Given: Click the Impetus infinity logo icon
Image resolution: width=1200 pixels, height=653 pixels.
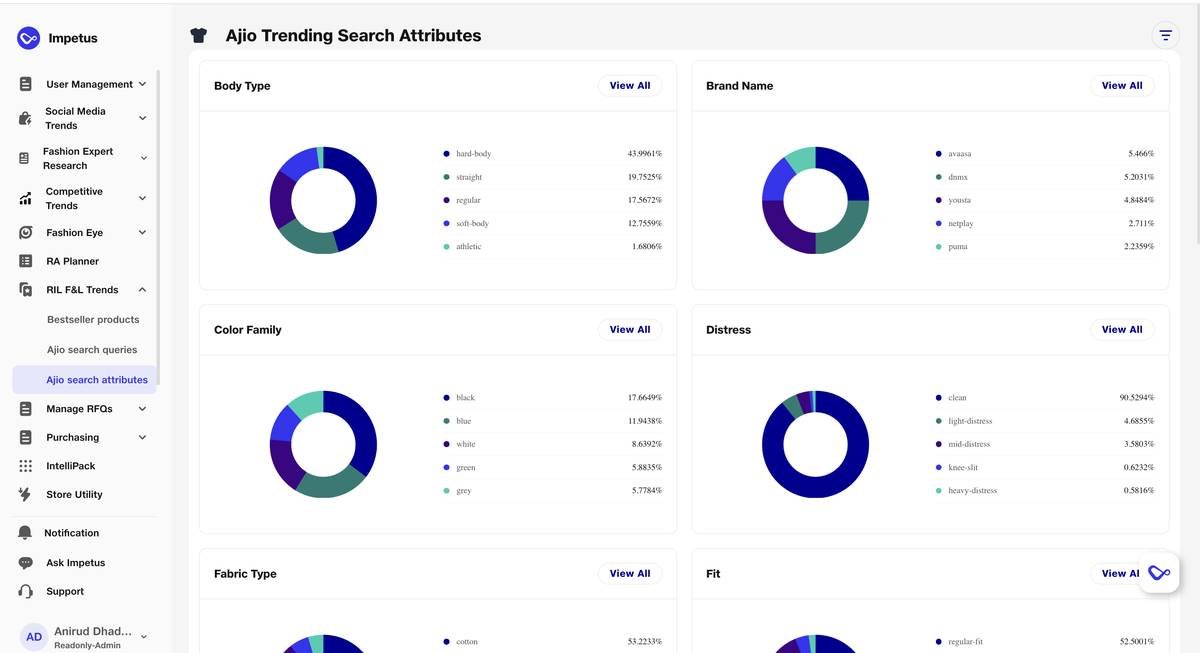Looking at the screenshot, I should tap(28, 38).
